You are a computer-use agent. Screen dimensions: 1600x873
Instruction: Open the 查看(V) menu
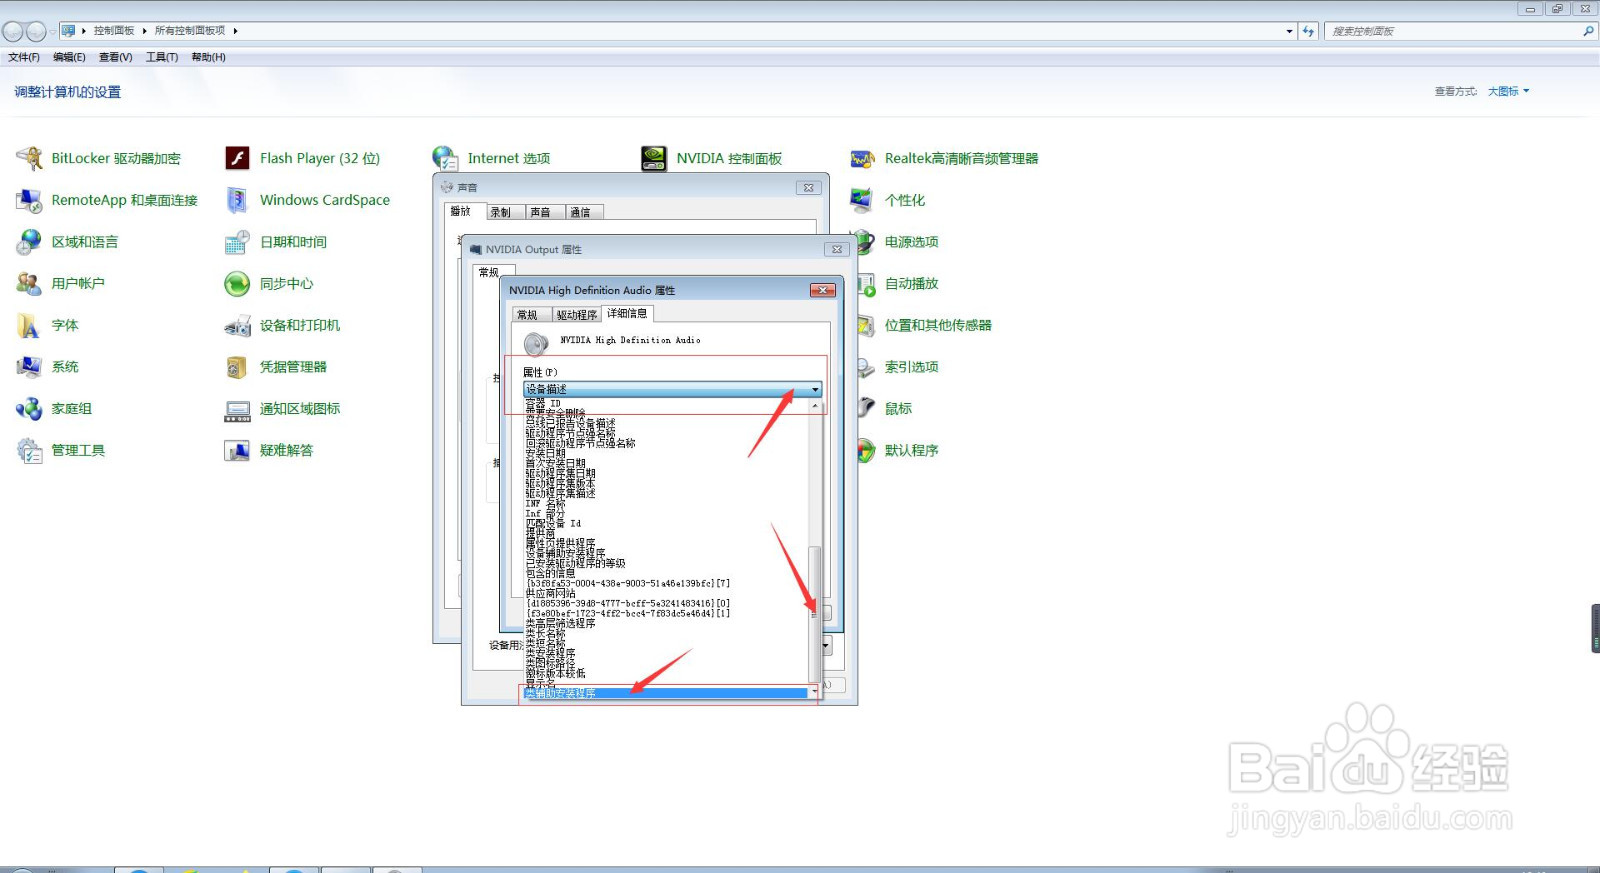click(x=116, y=57)
